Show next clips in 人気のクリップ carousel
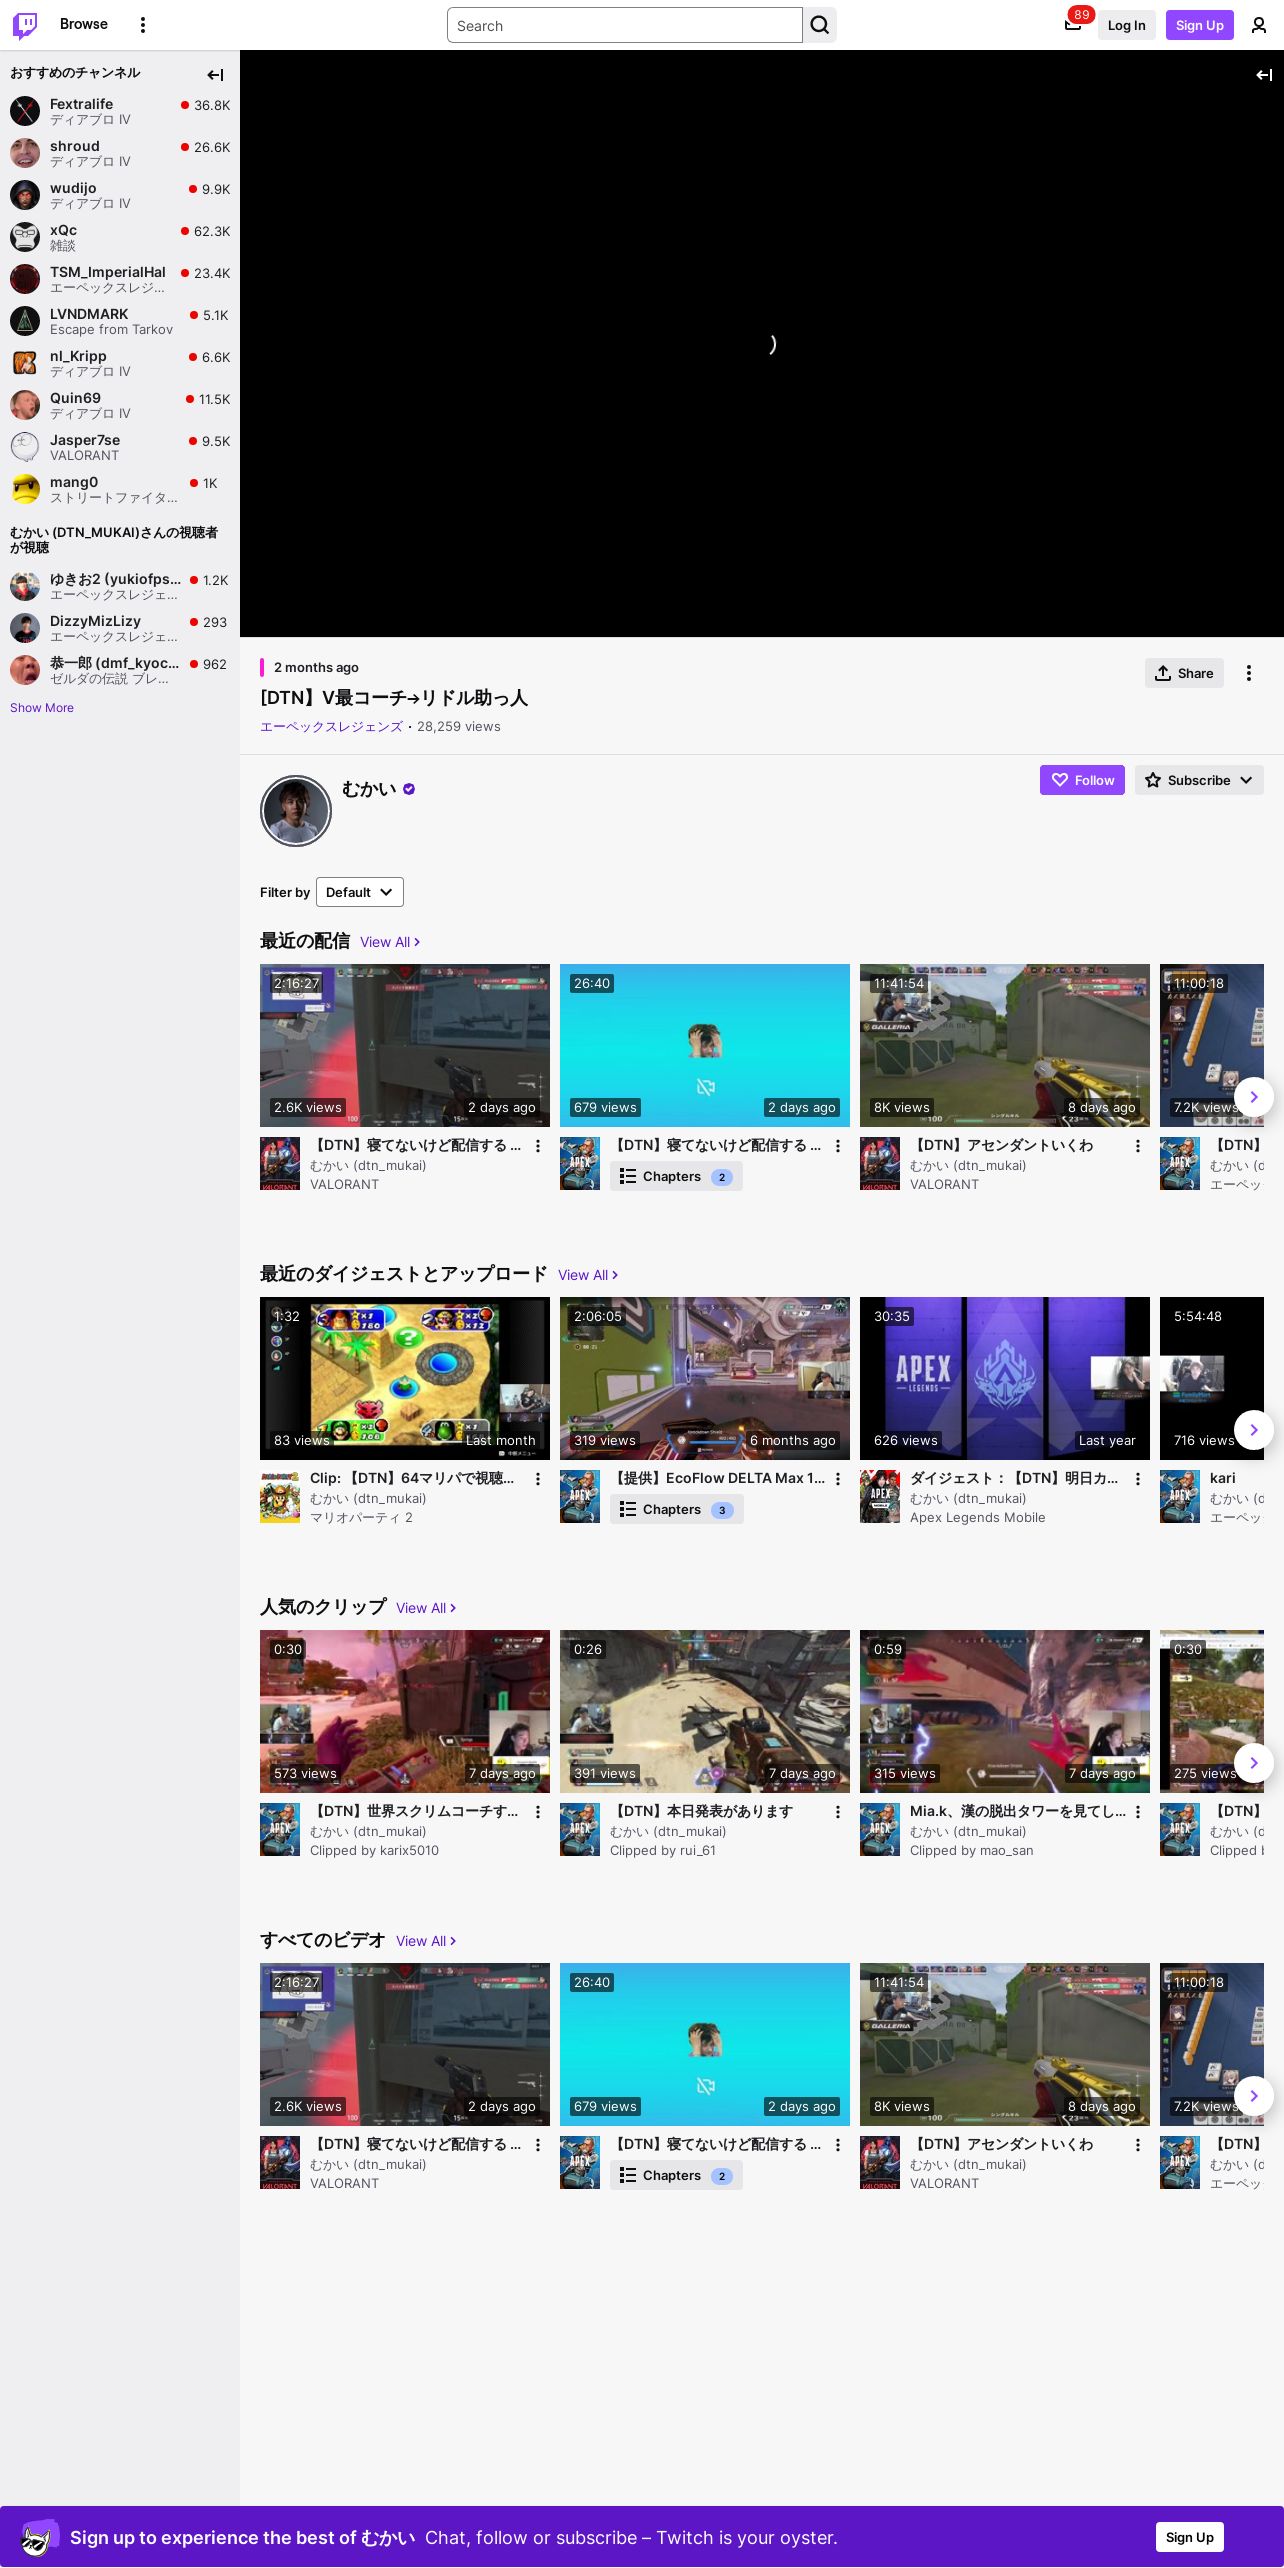 click(x=1254, y=1763)
